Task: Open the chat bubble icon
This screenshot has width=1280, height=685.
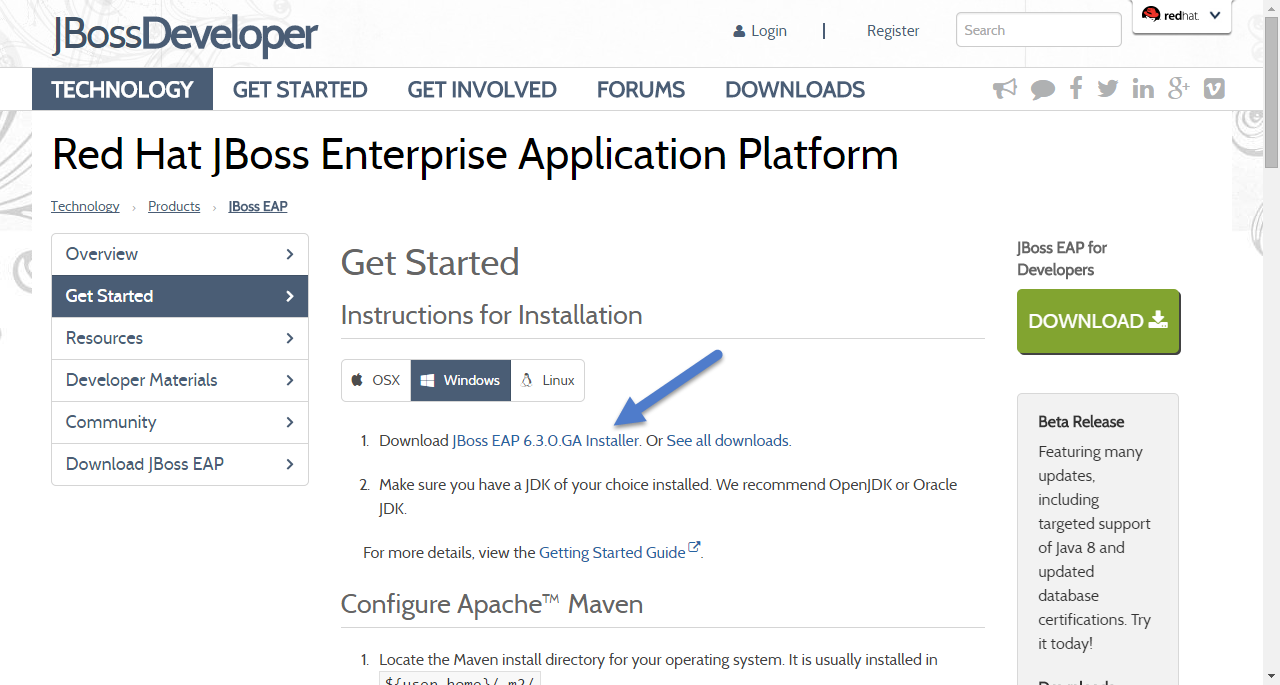Action: (1043, 90)
